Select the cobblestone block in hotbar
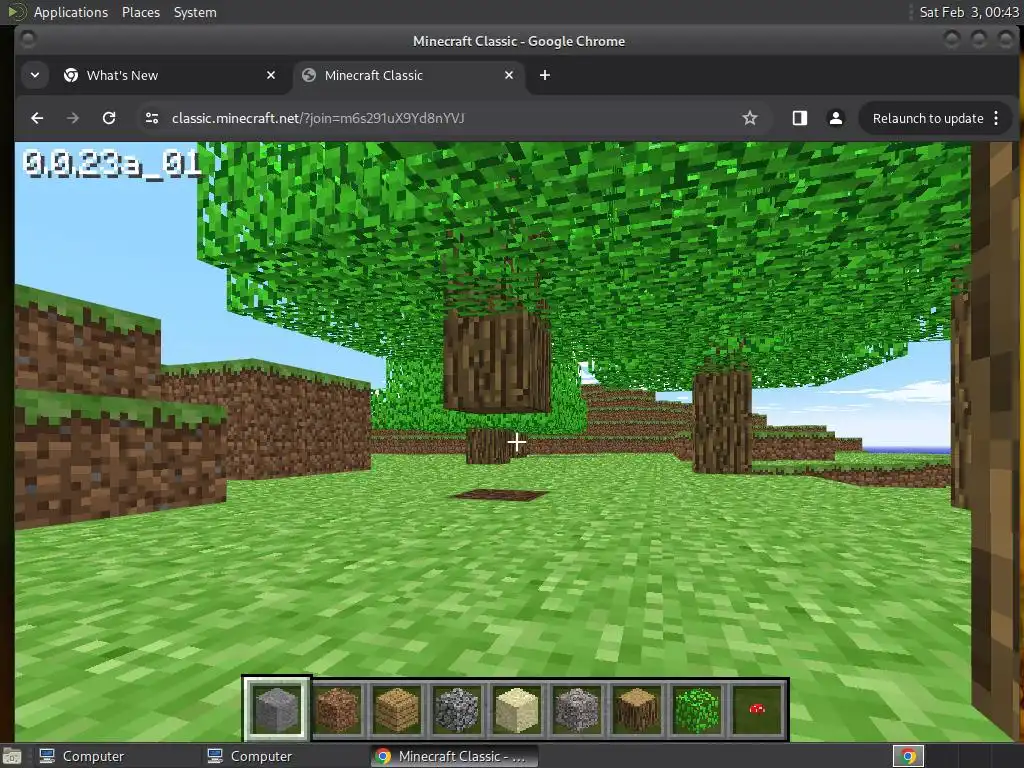This screenshot has width=1024, height=768. coord(457,709)
